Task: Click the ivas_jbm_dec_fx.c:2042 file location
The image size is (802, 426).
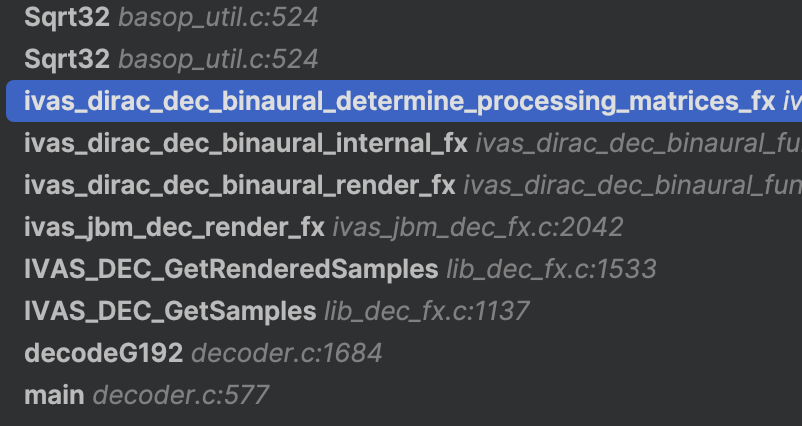Action: point(478,227)
